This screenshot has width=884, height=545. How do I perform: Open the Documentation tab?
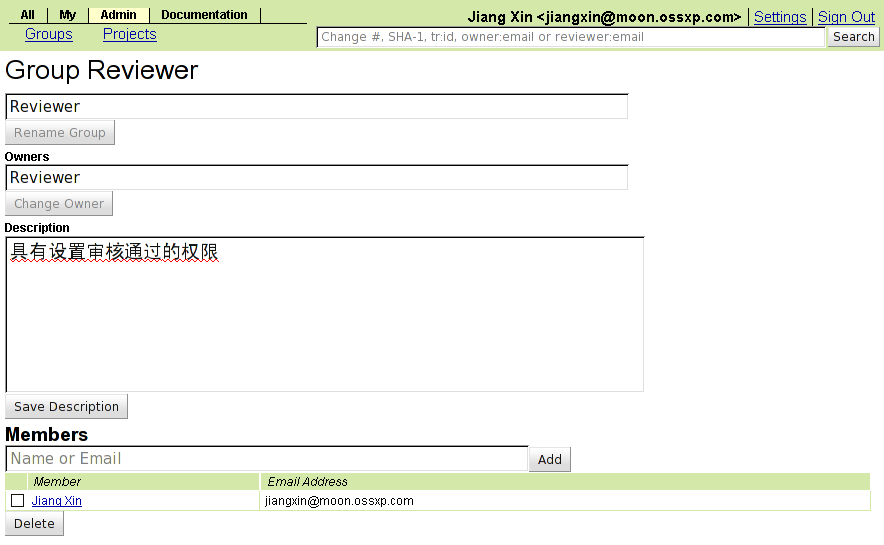204,15
